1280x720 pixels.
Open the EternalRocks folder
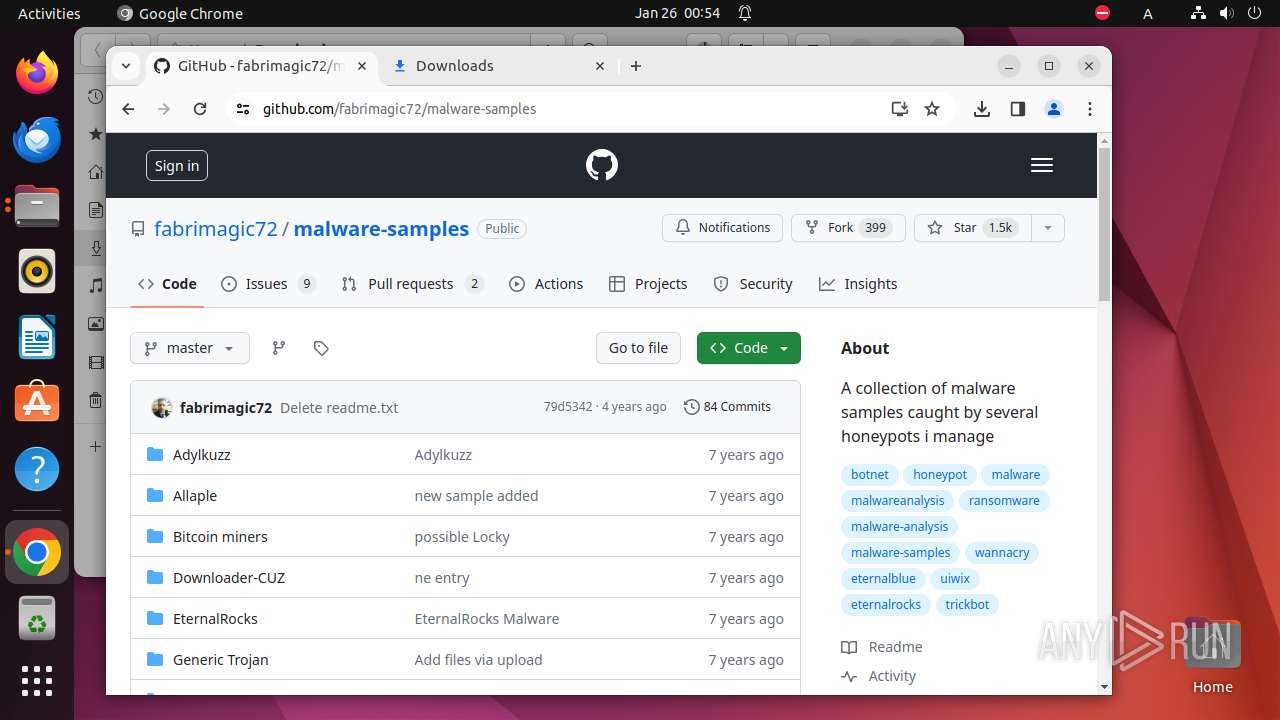[x=215, y=619]
